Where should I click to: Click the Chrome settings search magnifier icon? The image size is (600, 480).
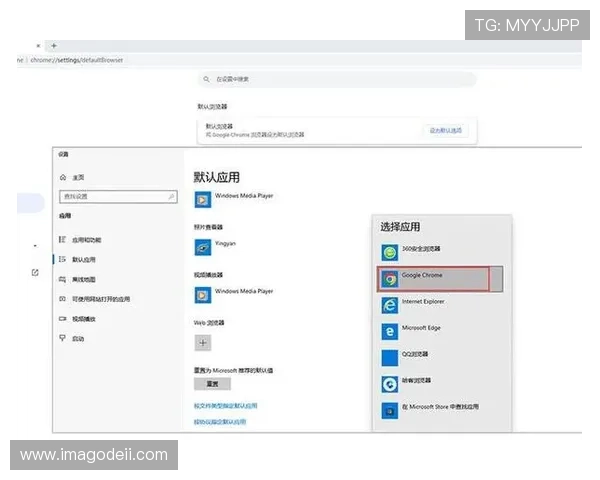point(206,79)
